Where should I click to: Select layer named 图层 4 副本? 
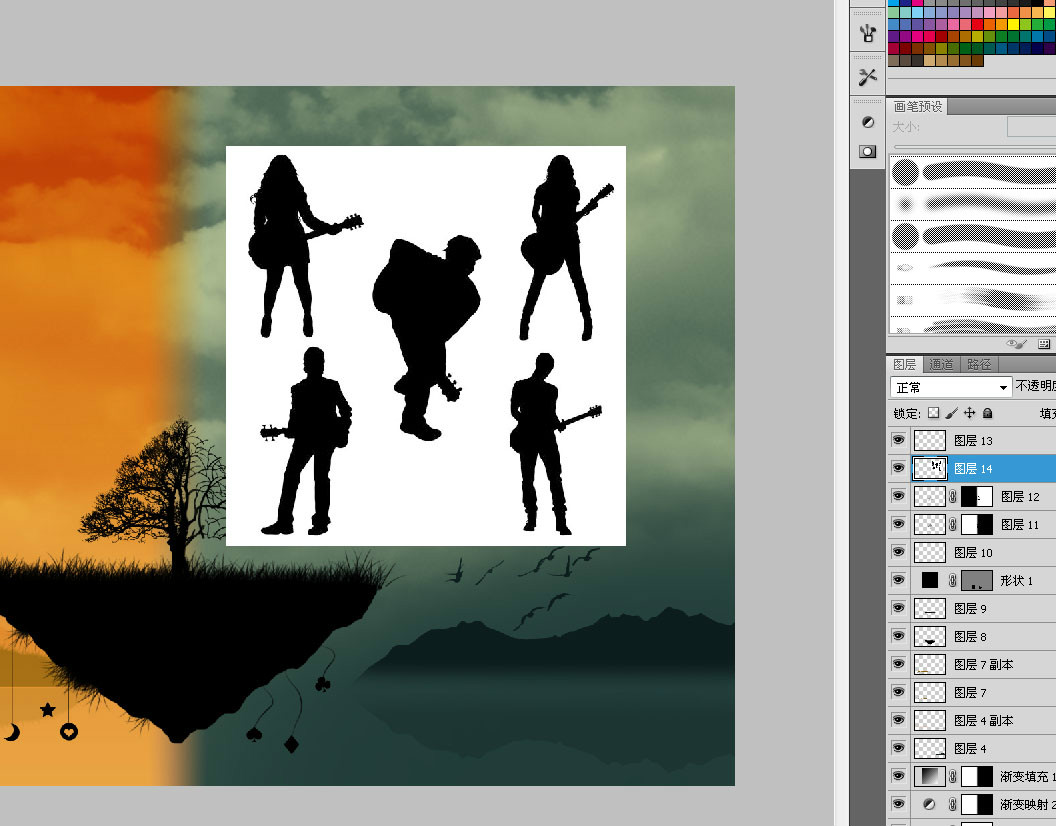983,721
